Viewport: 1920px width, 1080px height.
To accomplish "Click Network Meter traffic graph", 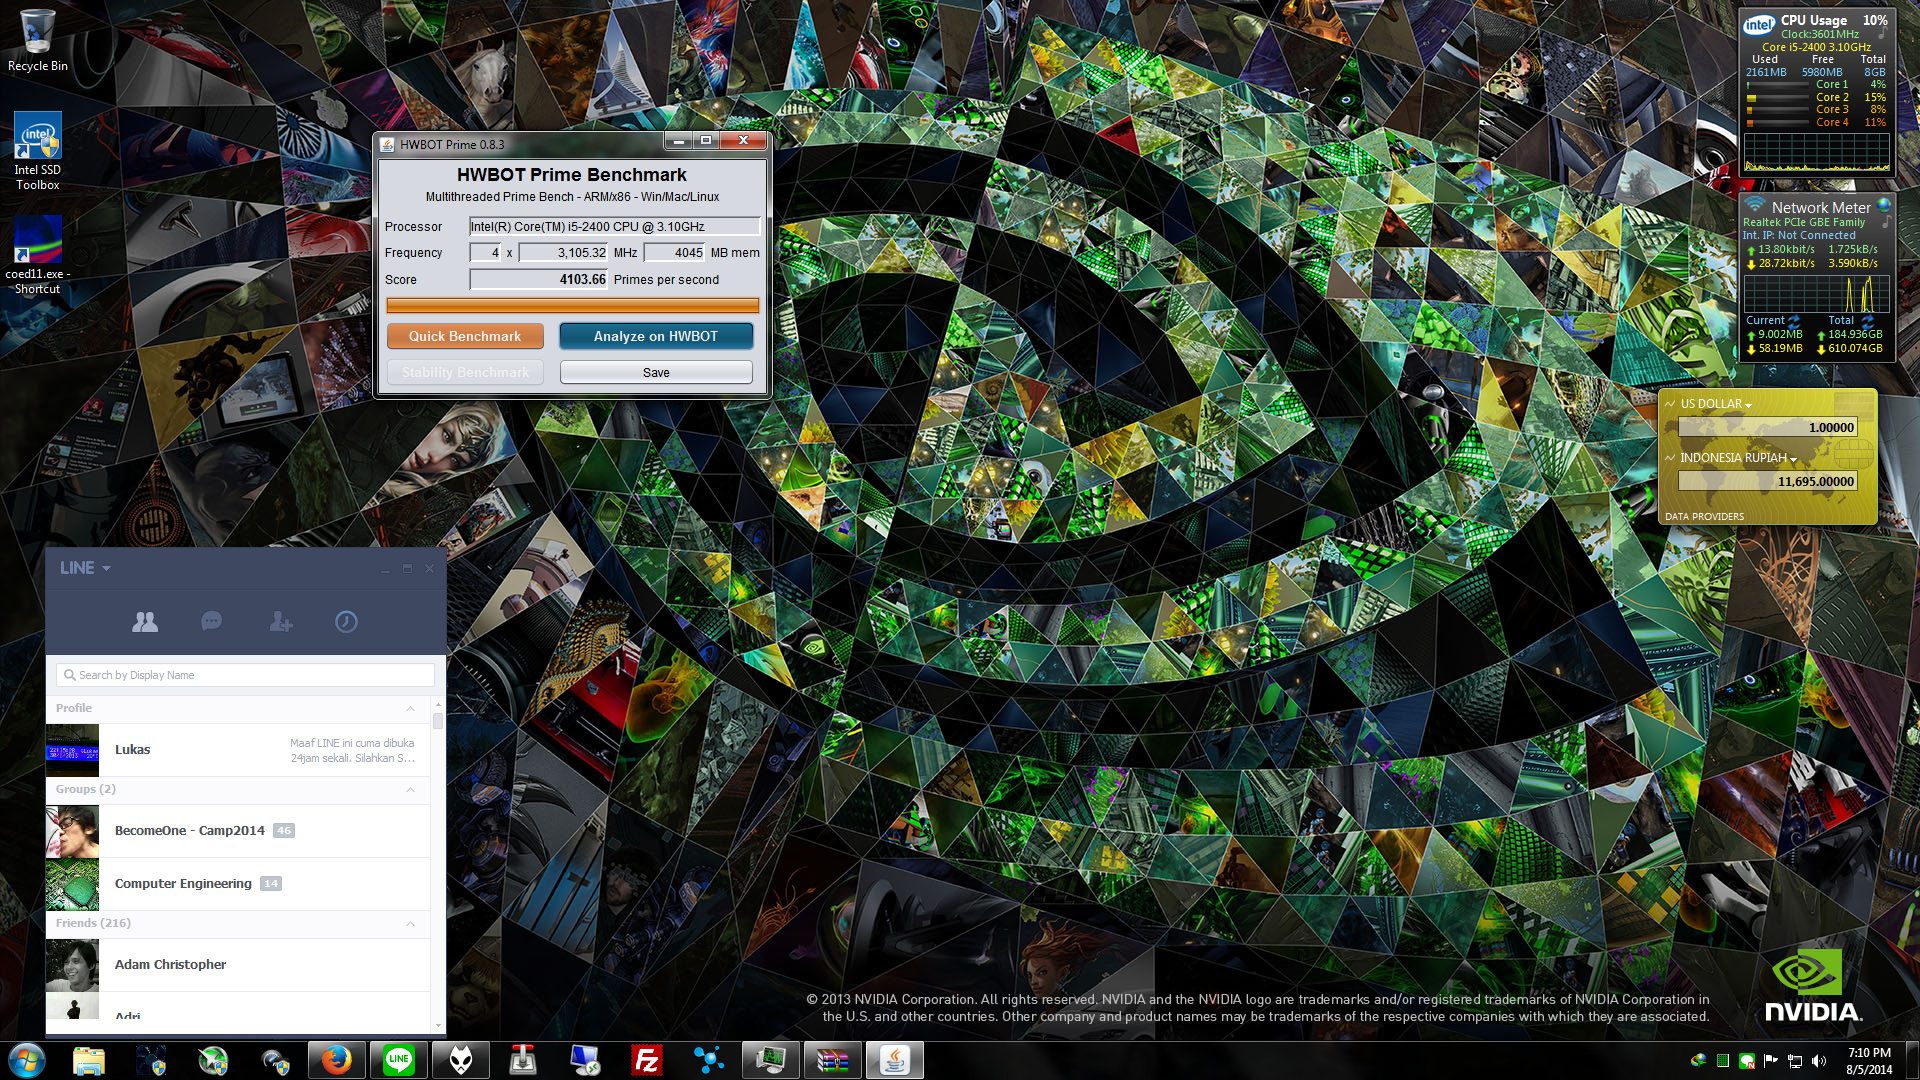I will (1817, 294).
